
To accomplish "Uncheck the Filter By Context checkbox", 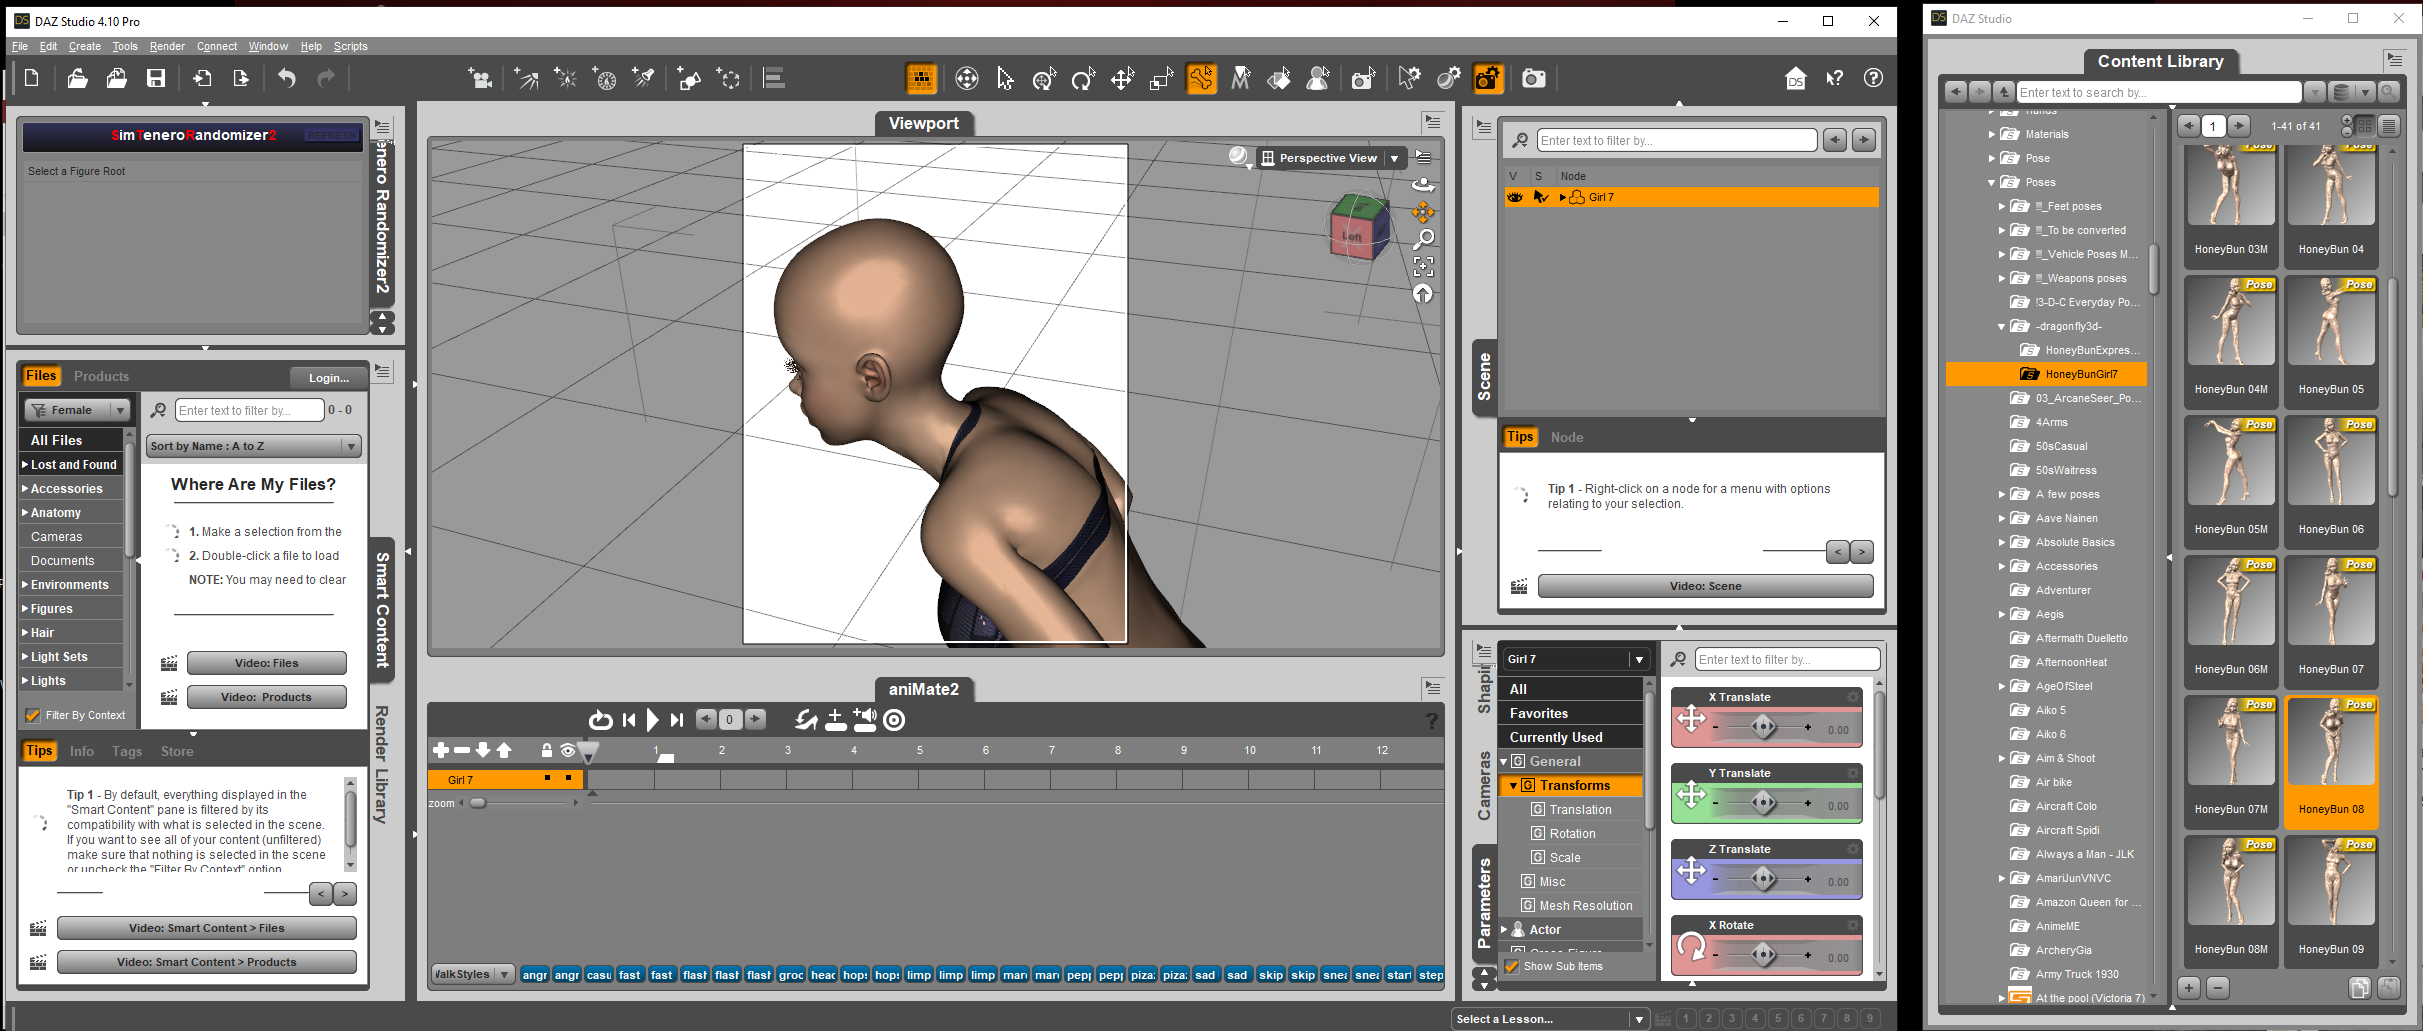I will click(33, 715).
